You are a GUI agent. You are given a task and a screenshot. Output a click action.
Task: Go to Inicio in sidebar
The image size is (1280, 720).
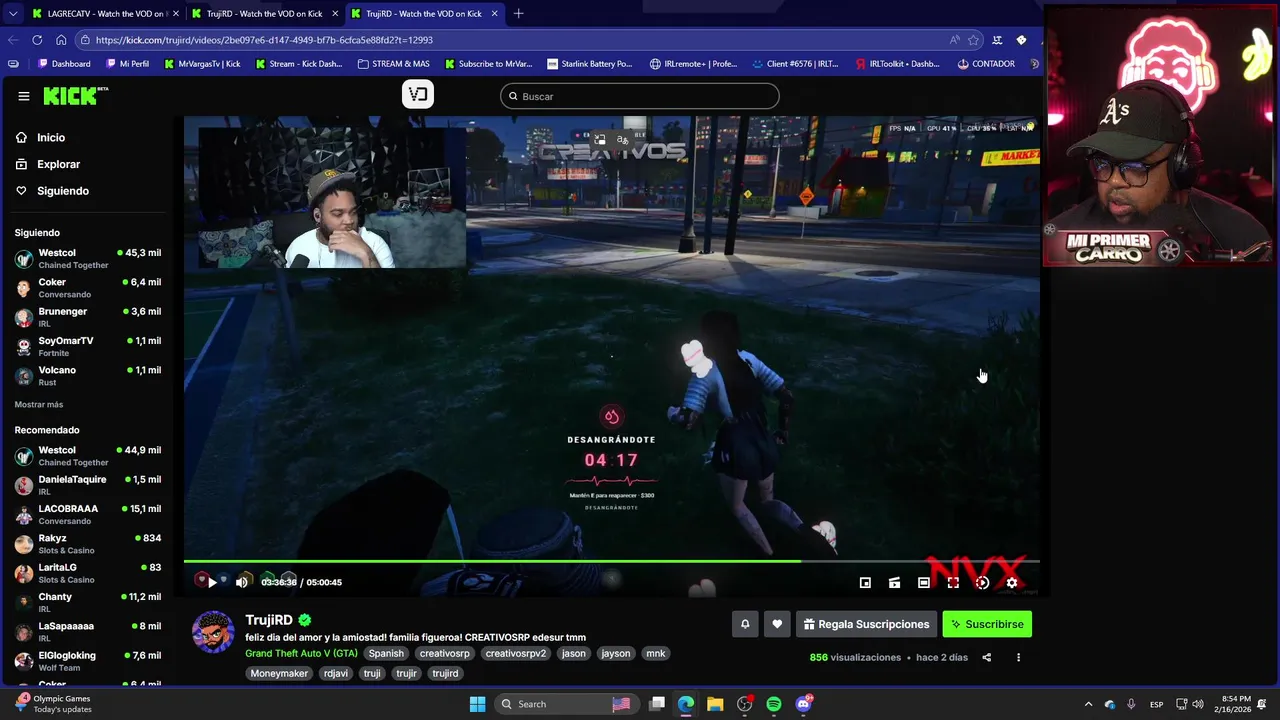(51, 138)
